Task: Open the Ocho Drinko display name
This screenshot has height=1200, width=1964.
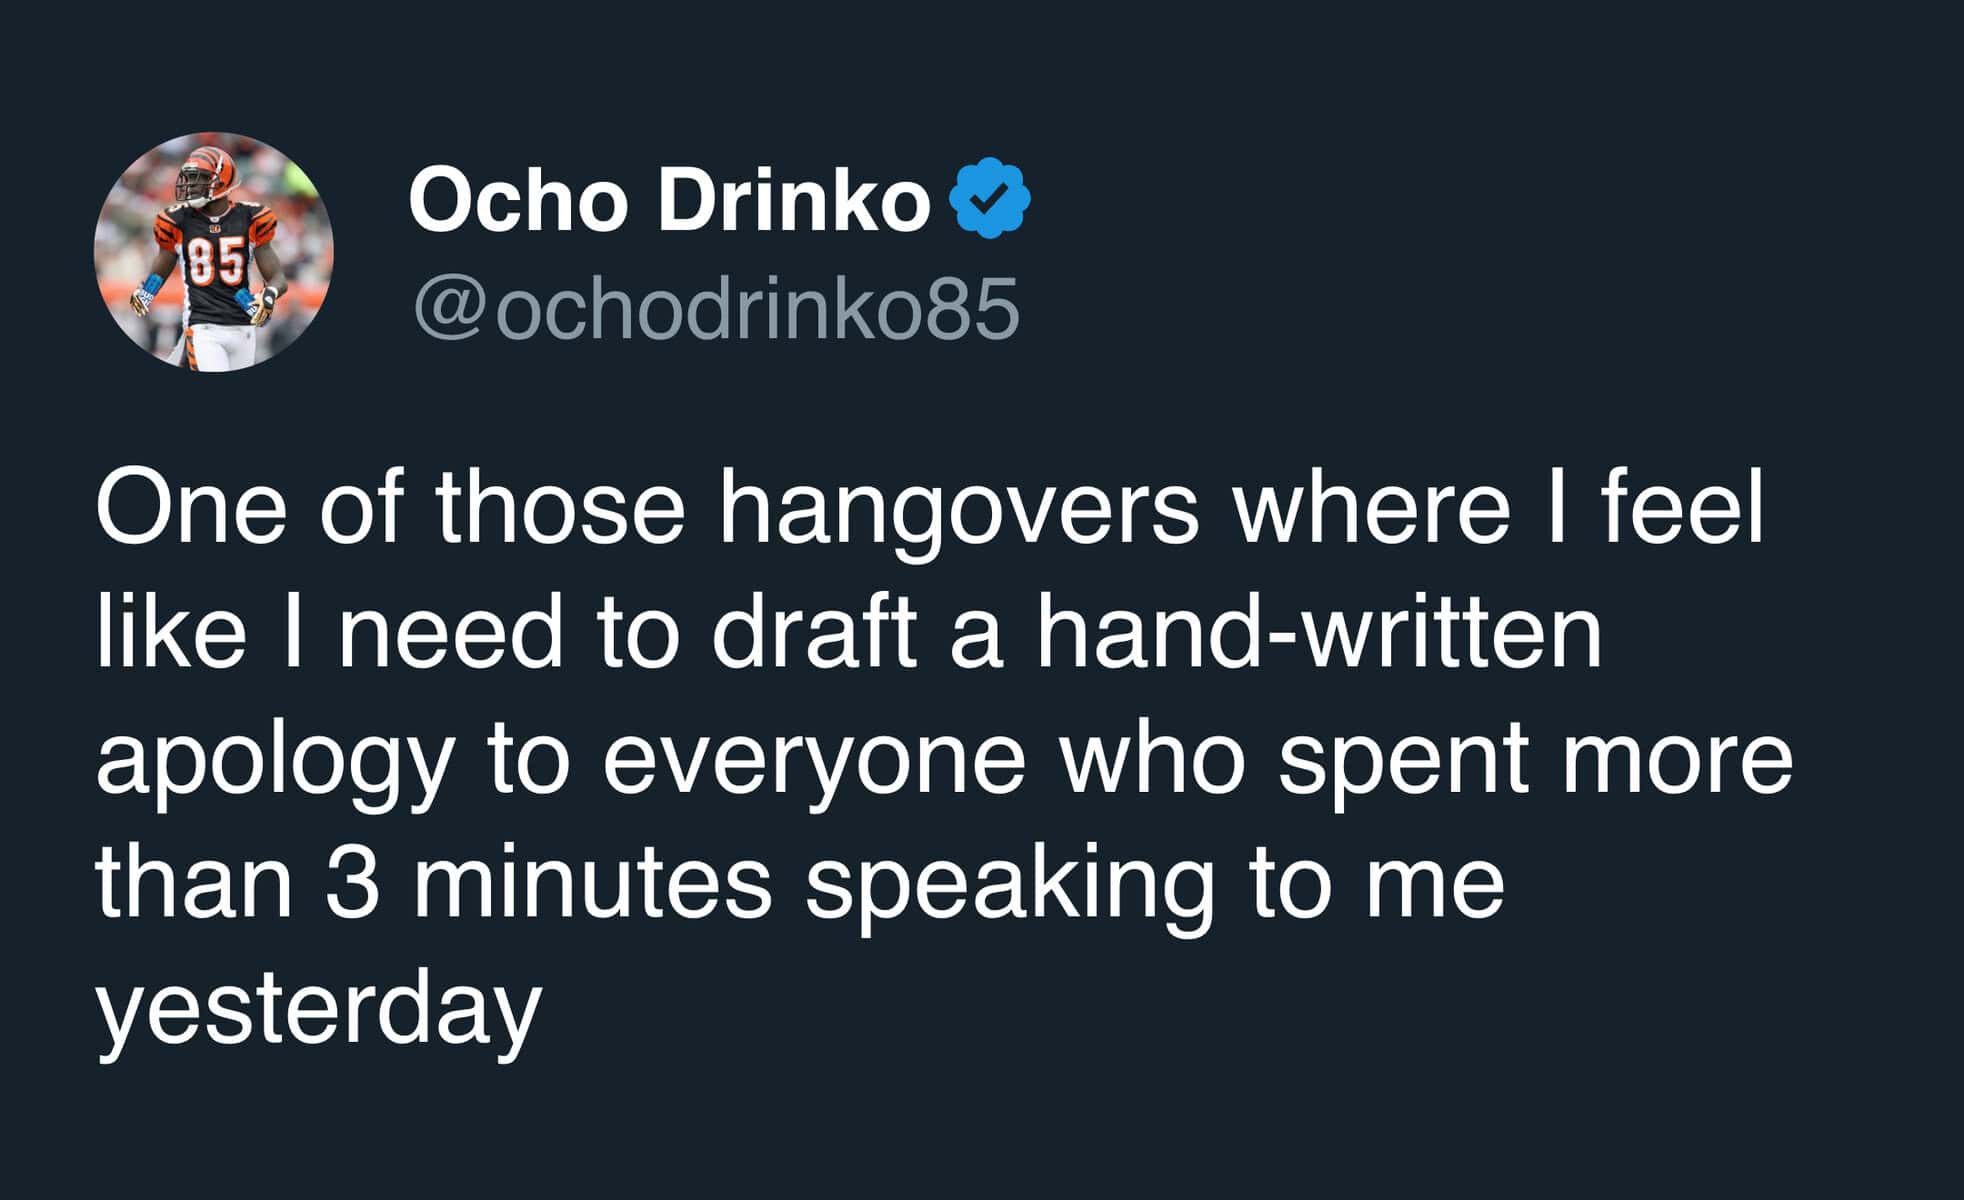Action: point(669,200)
